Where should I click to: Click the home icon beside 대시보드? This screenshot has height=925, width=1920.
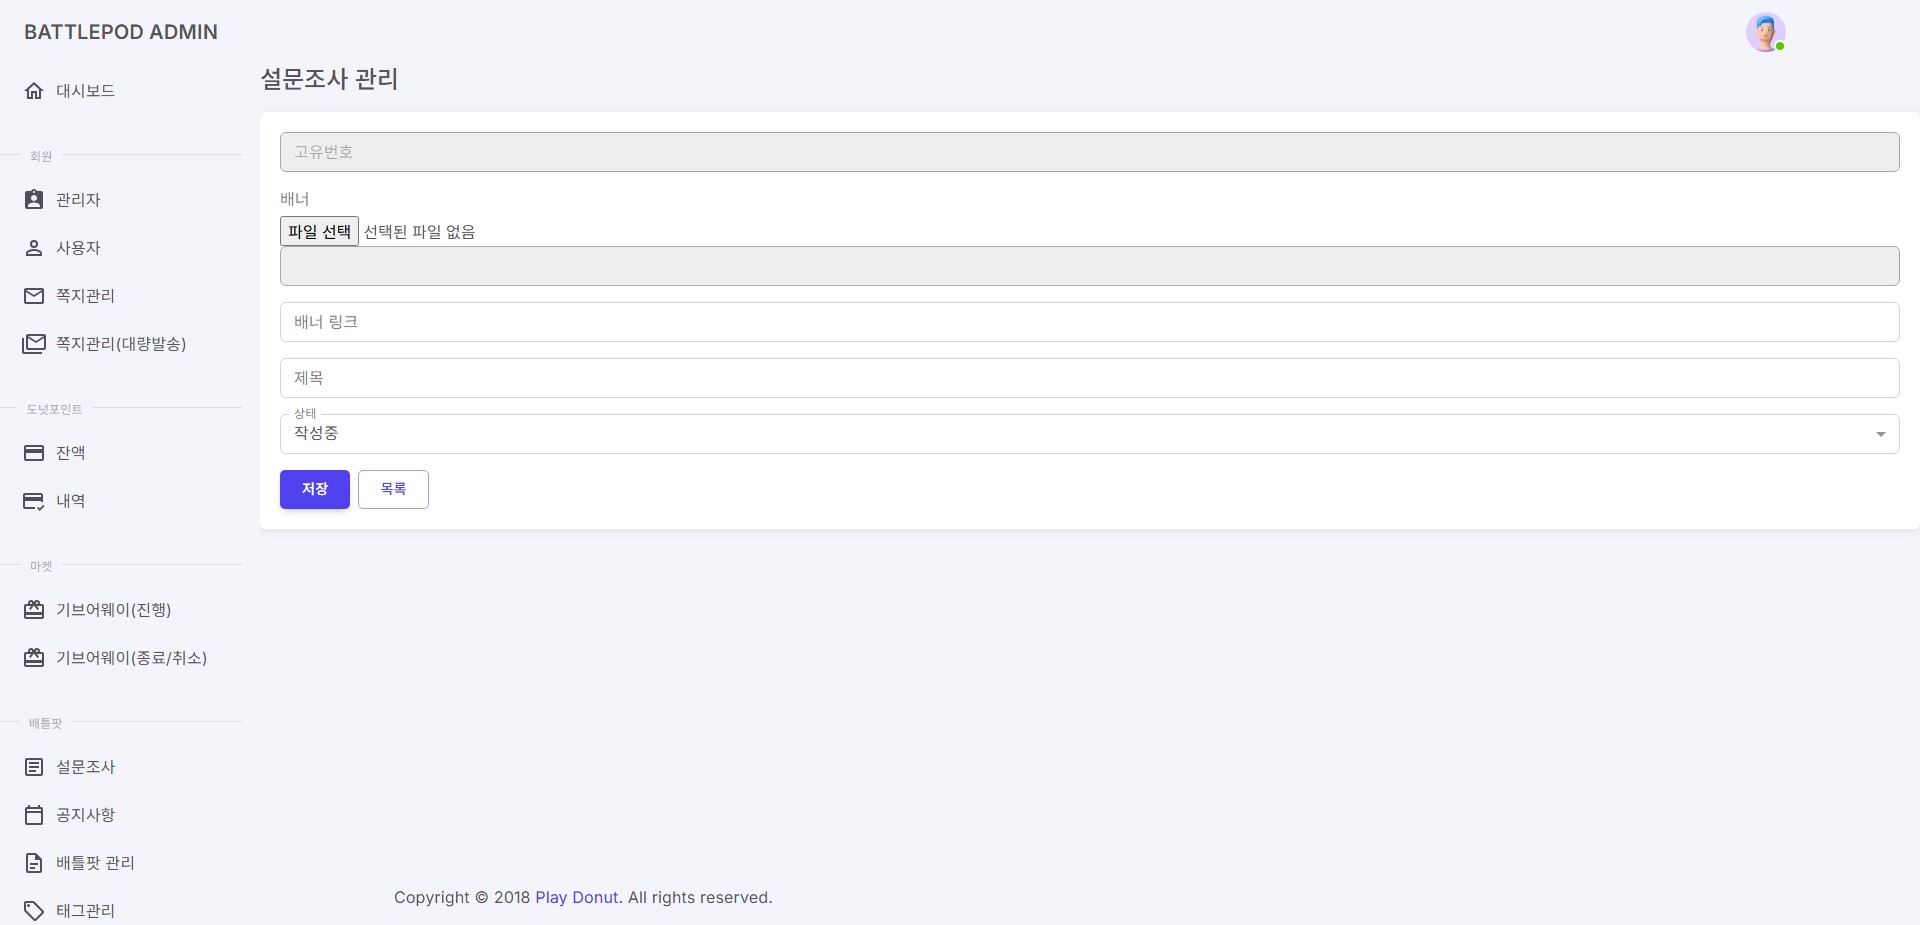pyautogui.click(x=34, y=91)
